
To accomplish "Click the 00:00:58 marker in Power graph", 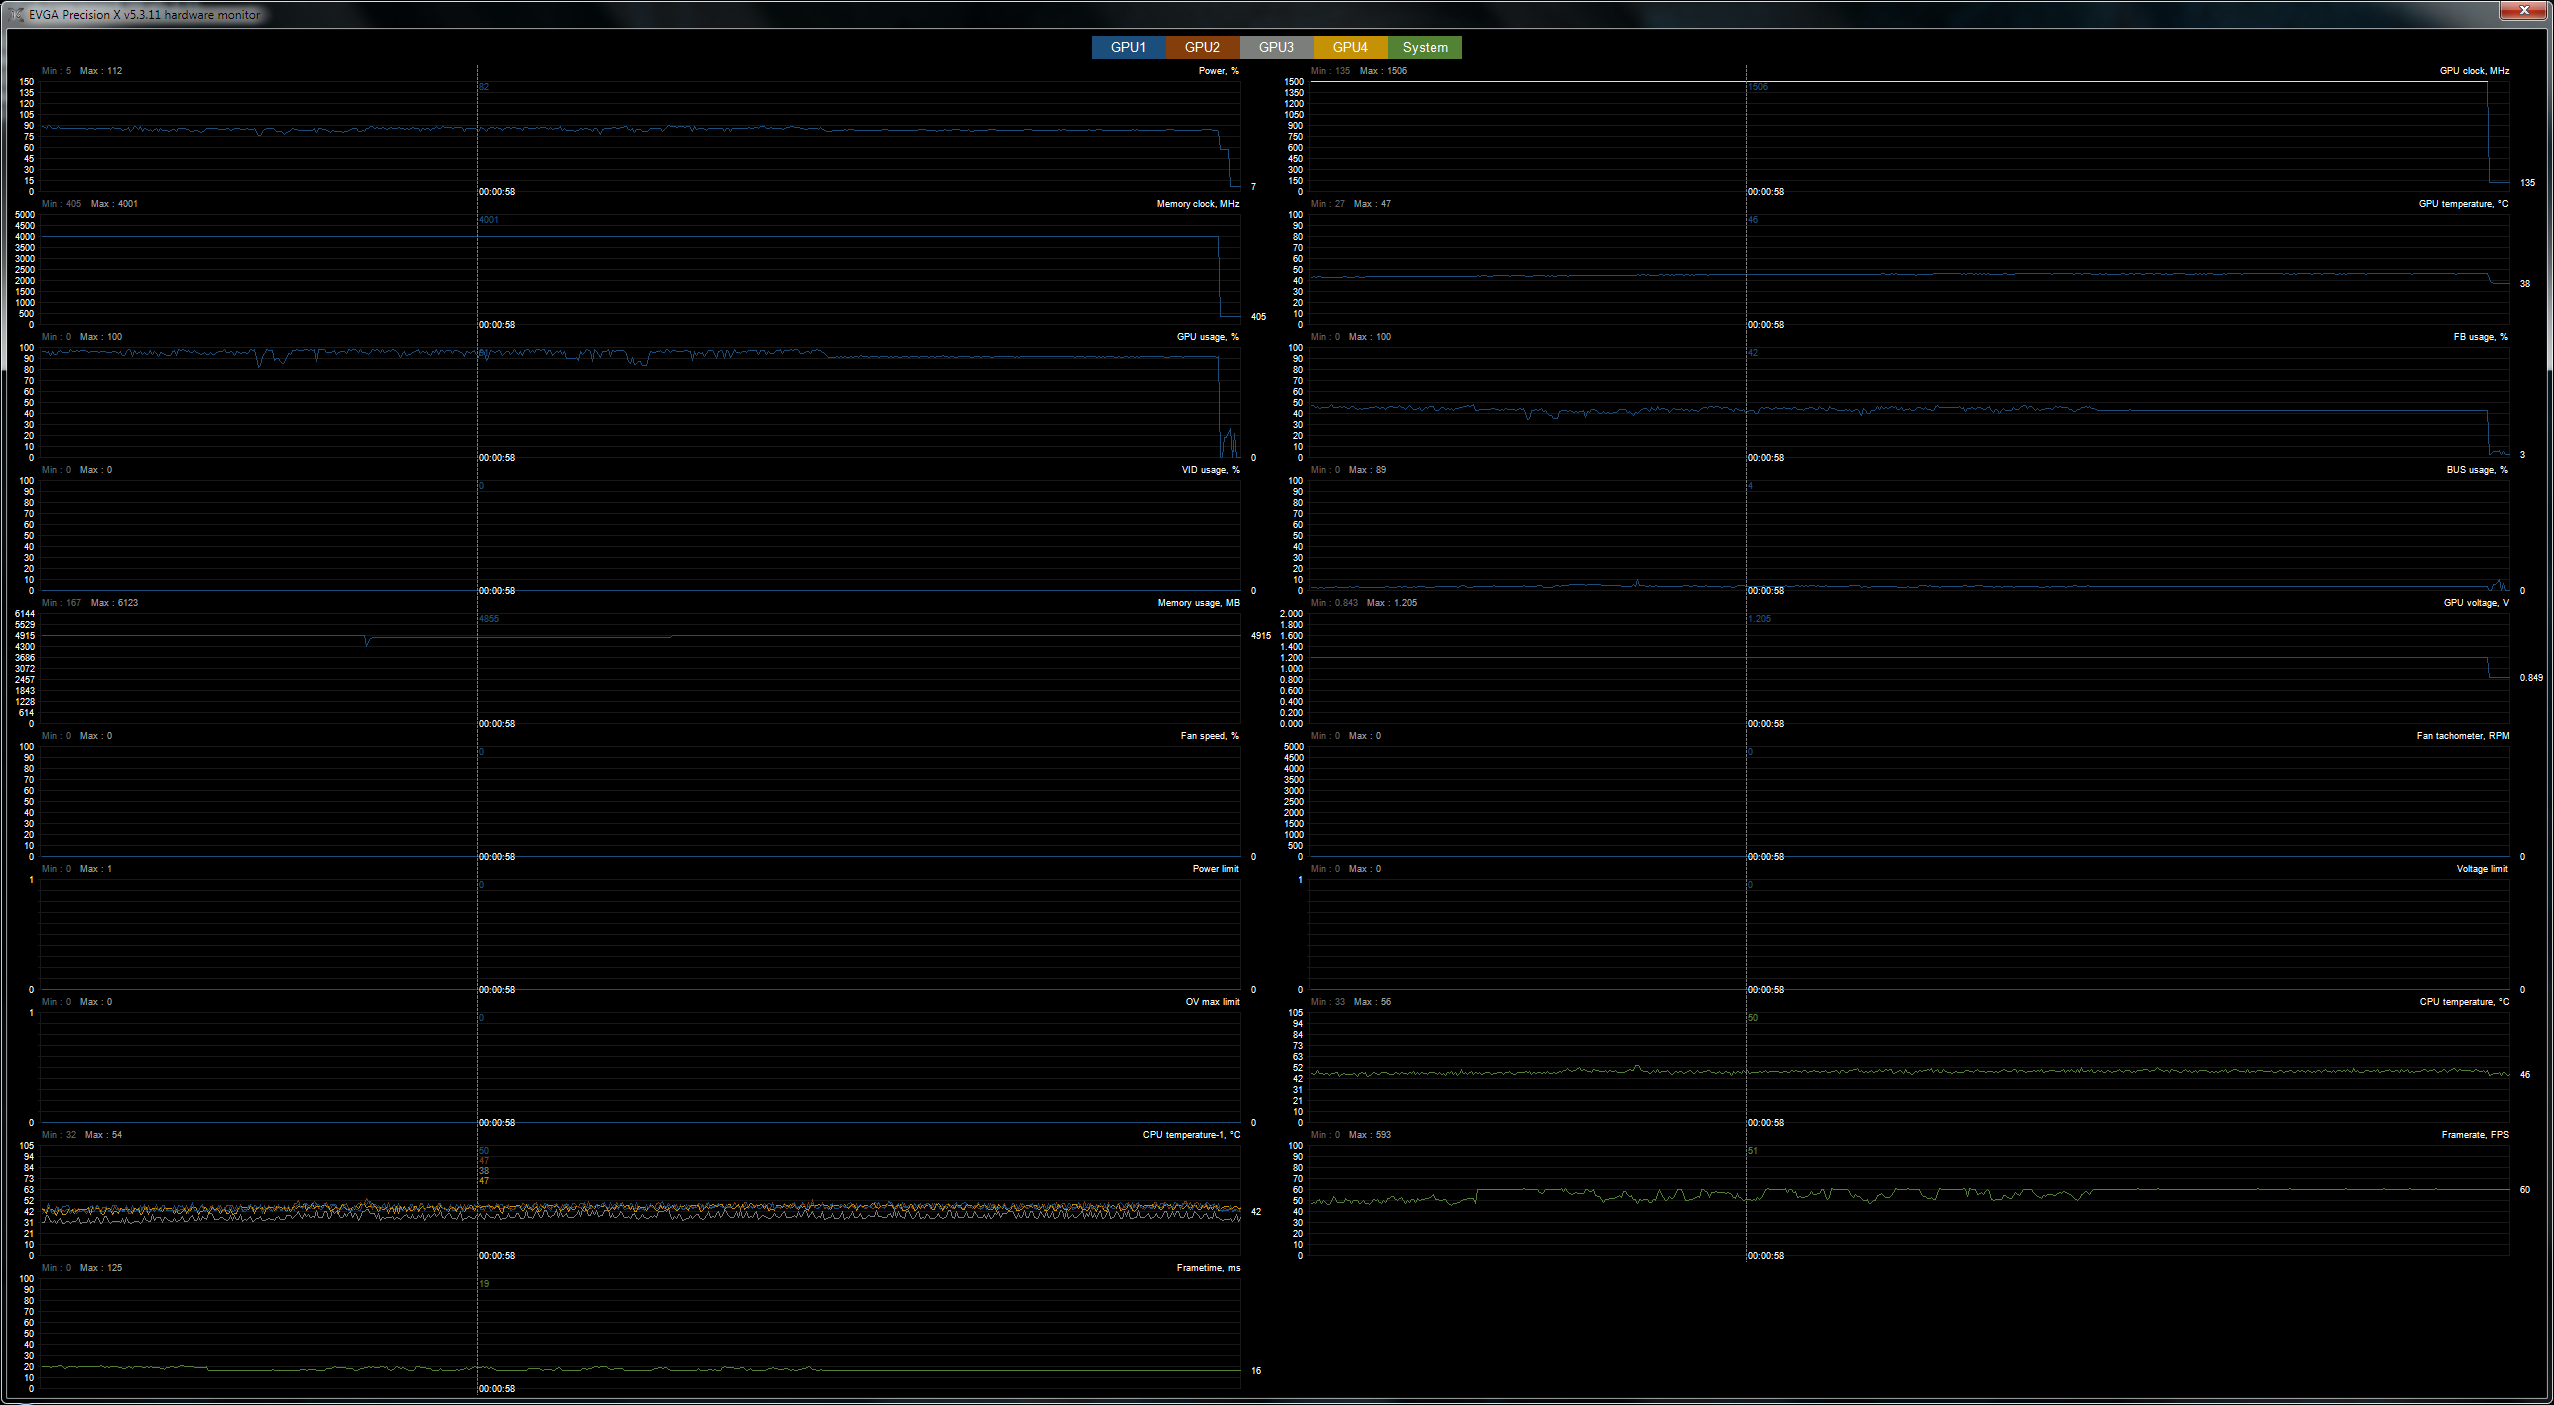I will 497,191.
